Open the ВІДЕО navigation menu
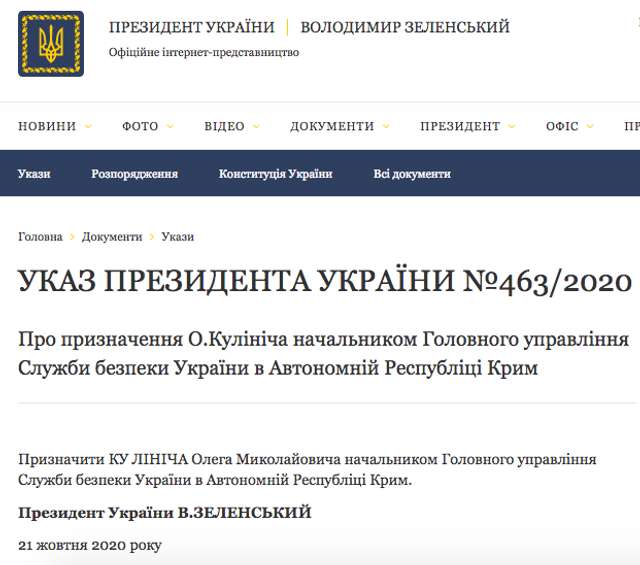The height and width of the screenshot is (565, 640). (224, 127)
